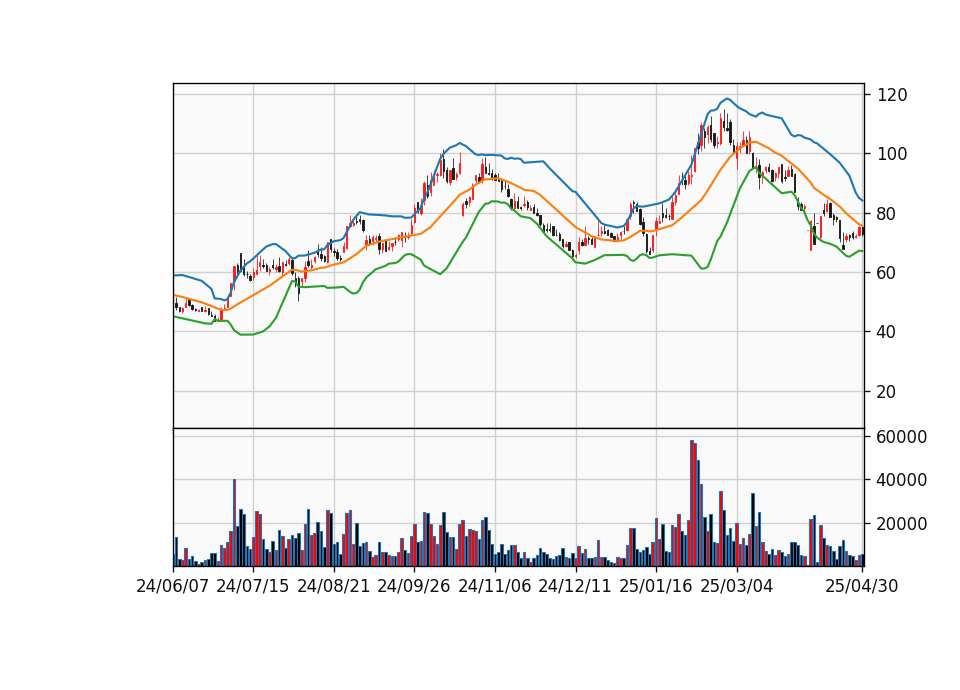Click the 25/03/04 date label
The image size is (960, 690).
click(x=737, y=587)
